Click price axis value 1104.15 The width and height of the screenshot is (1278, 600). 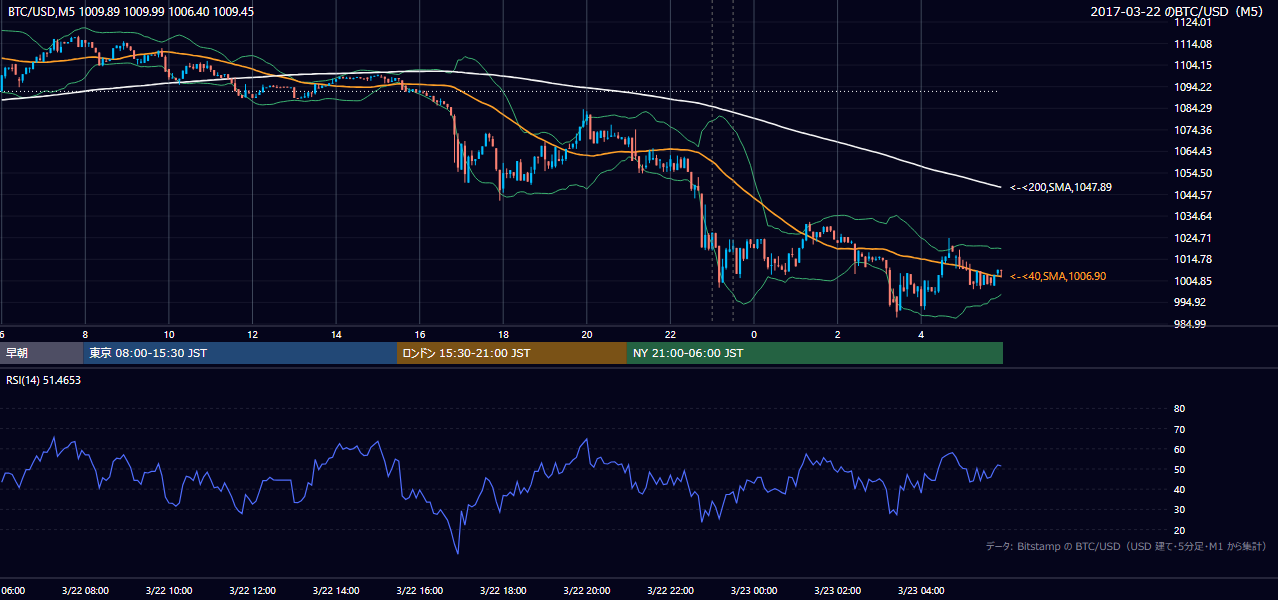point(1193,65)
